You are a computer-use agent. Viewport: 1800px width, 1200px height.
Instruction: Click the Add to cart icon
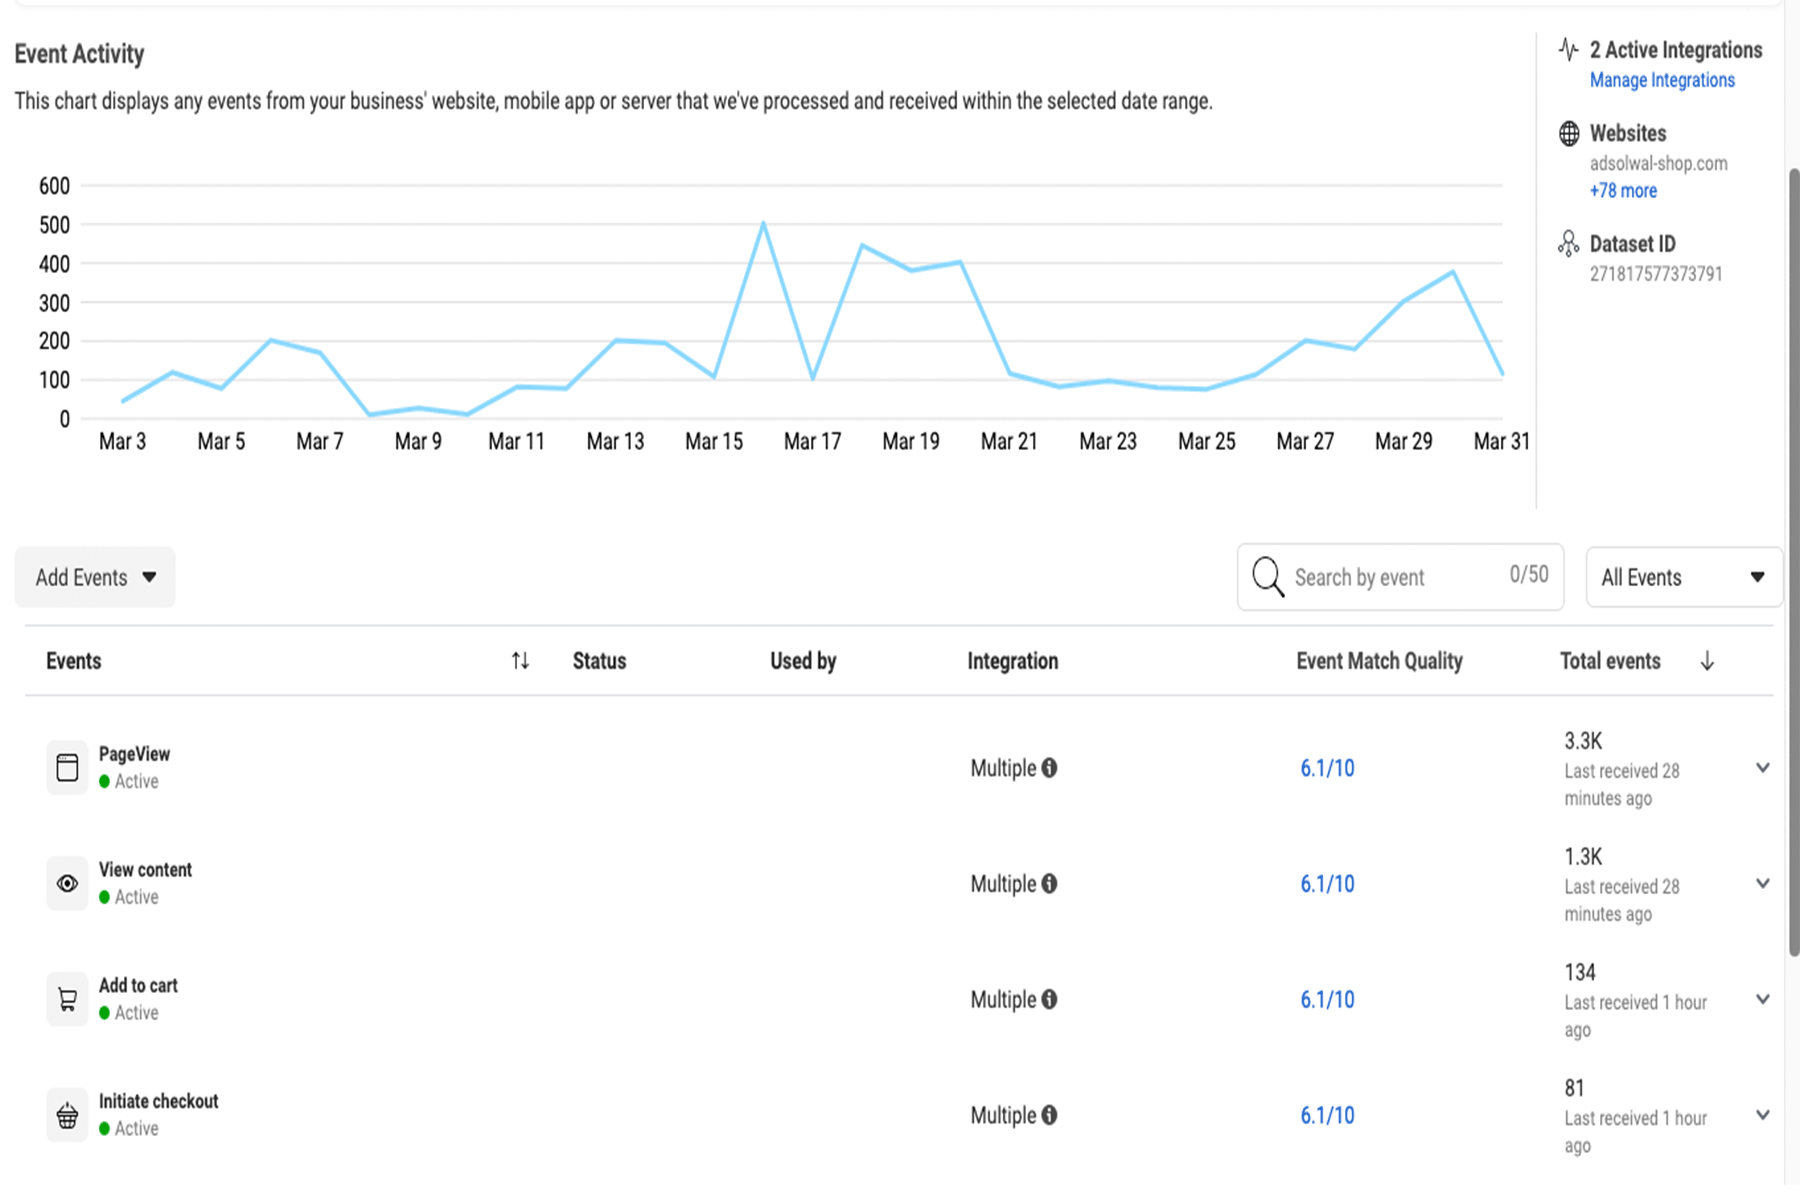[67, 999]
